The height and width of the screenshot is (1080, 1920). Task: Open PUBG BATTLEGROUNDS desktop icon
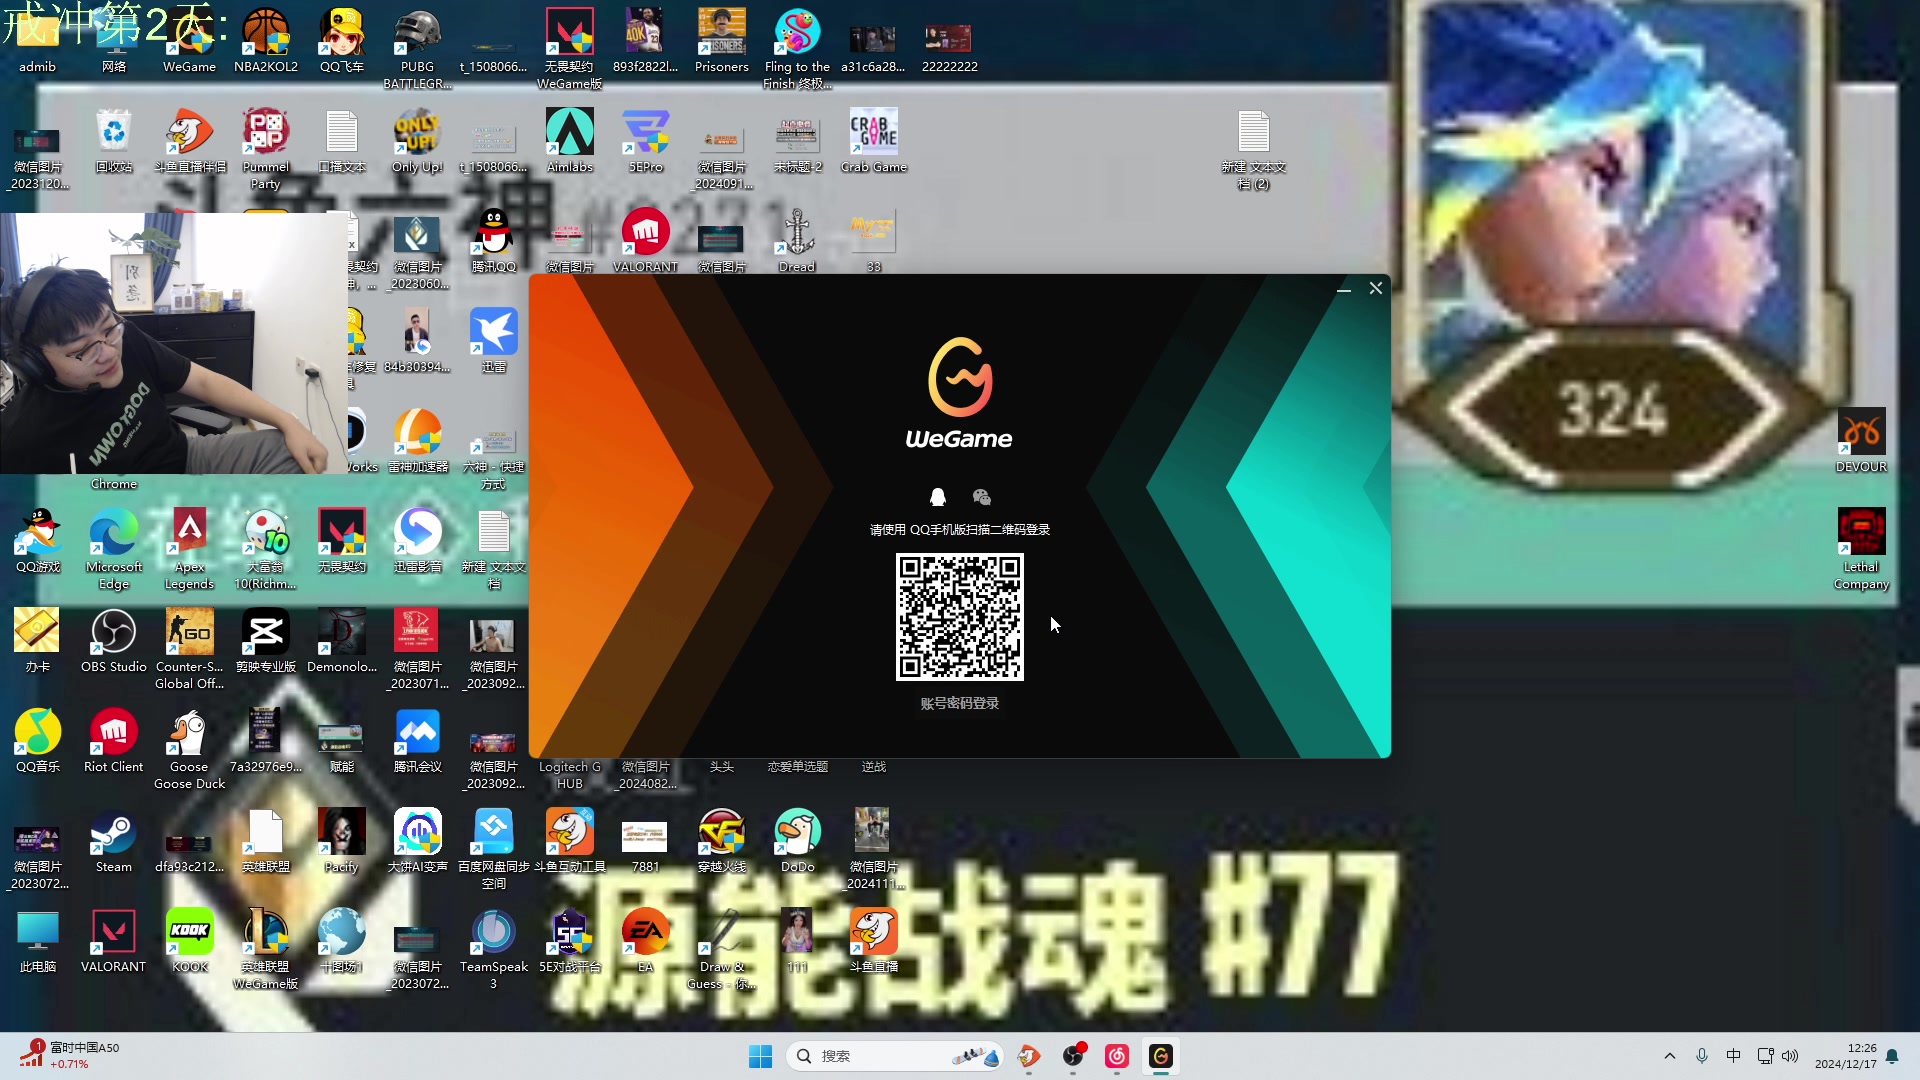coord(418,48)
